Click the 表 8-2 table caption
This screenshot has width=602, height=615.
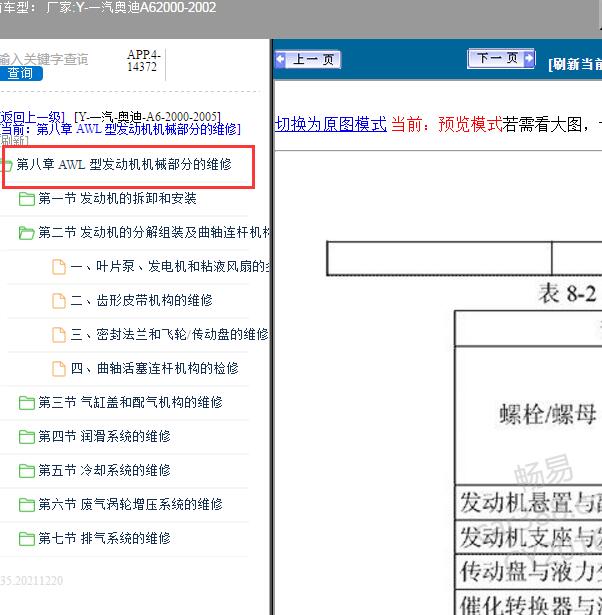pyautogui.click(x=567, y=294)
